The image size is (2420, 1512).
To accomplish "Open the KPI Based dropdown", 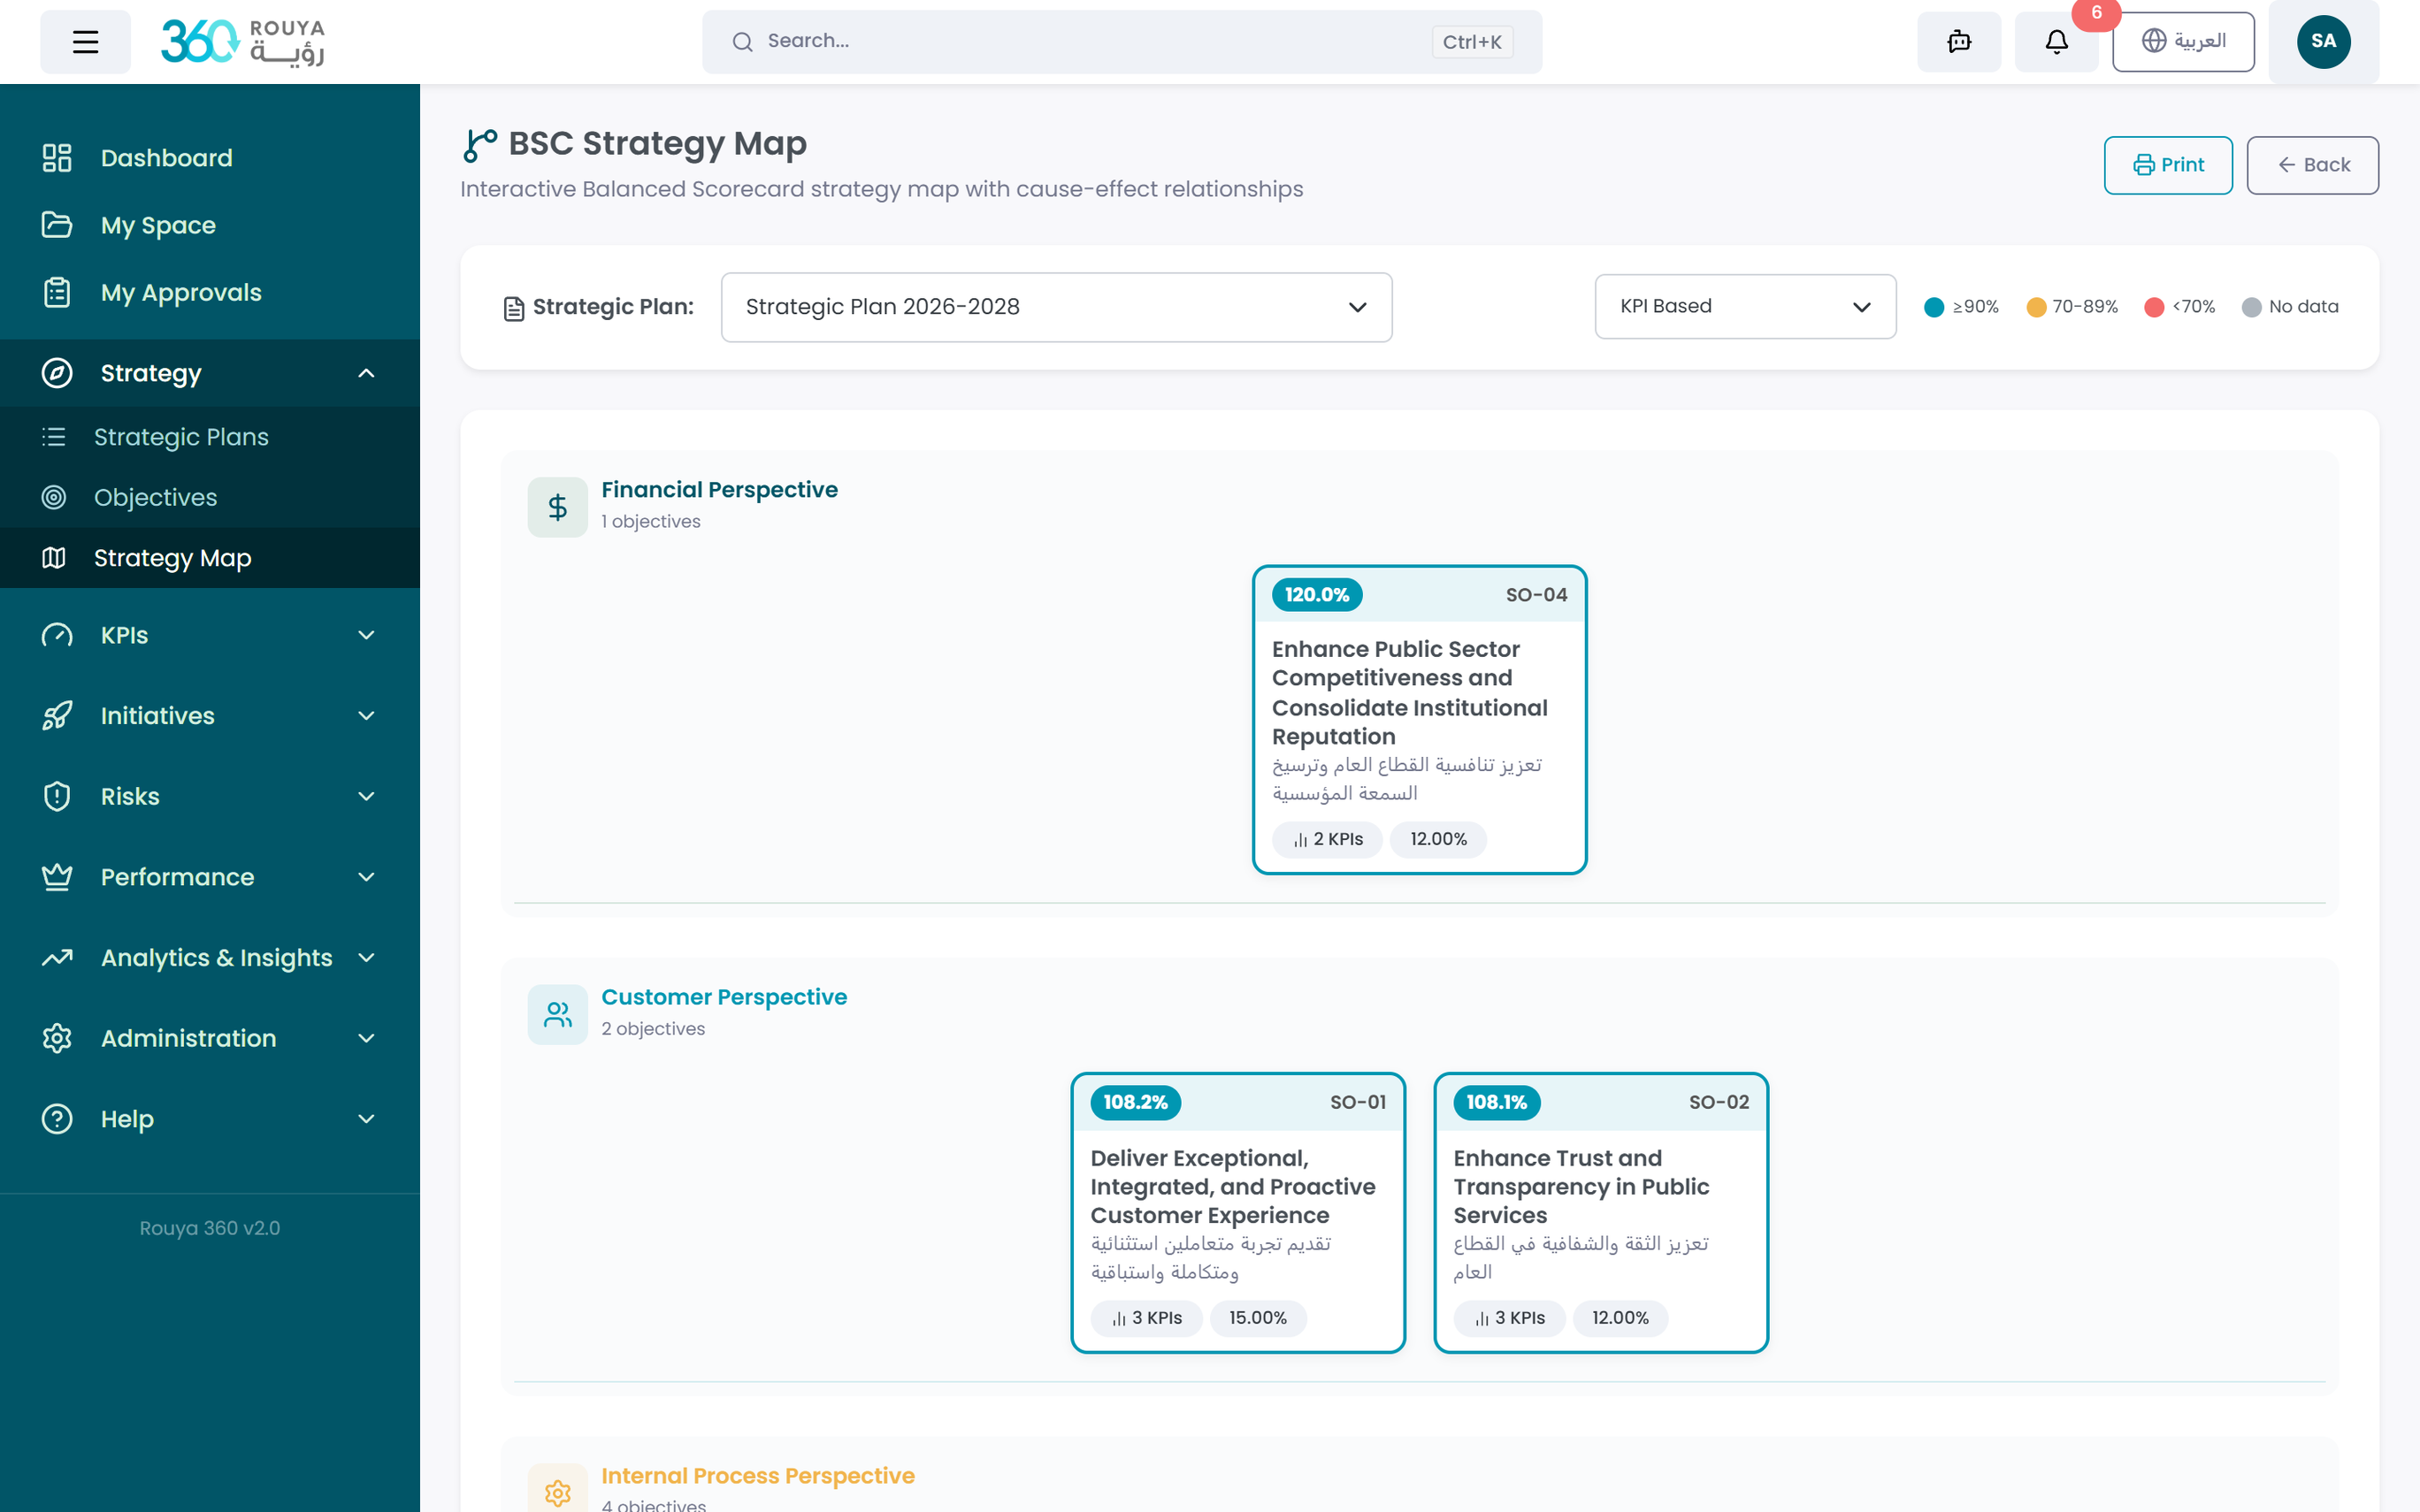I will (x=1745, y=307).
